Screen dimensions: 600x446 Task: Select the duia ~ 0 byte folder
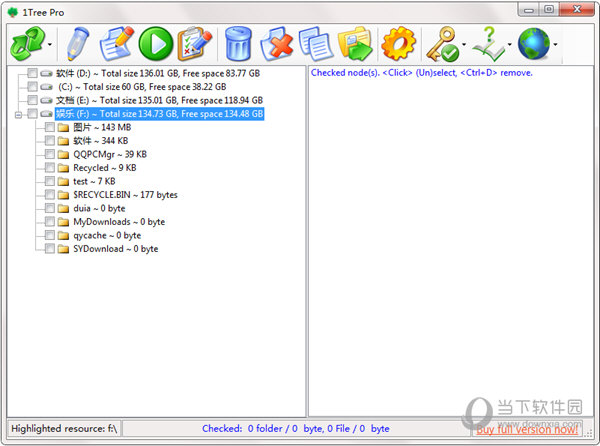[99, 208]
